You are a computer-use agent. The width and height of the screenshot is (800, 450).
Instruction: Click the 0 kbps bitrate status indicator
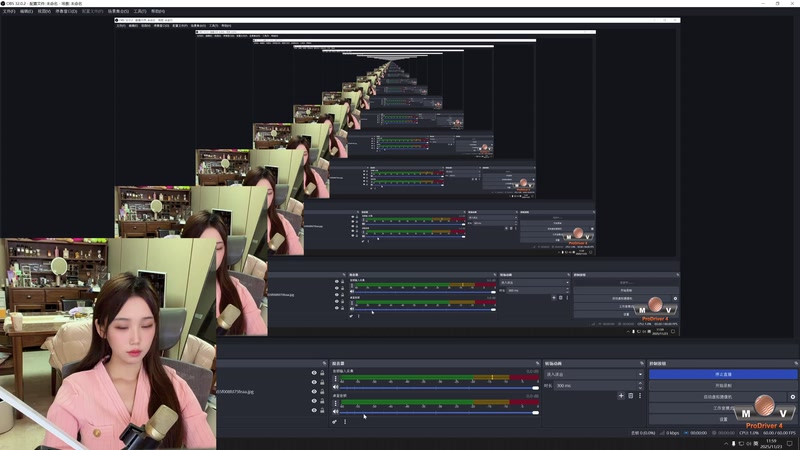[669, 433]
